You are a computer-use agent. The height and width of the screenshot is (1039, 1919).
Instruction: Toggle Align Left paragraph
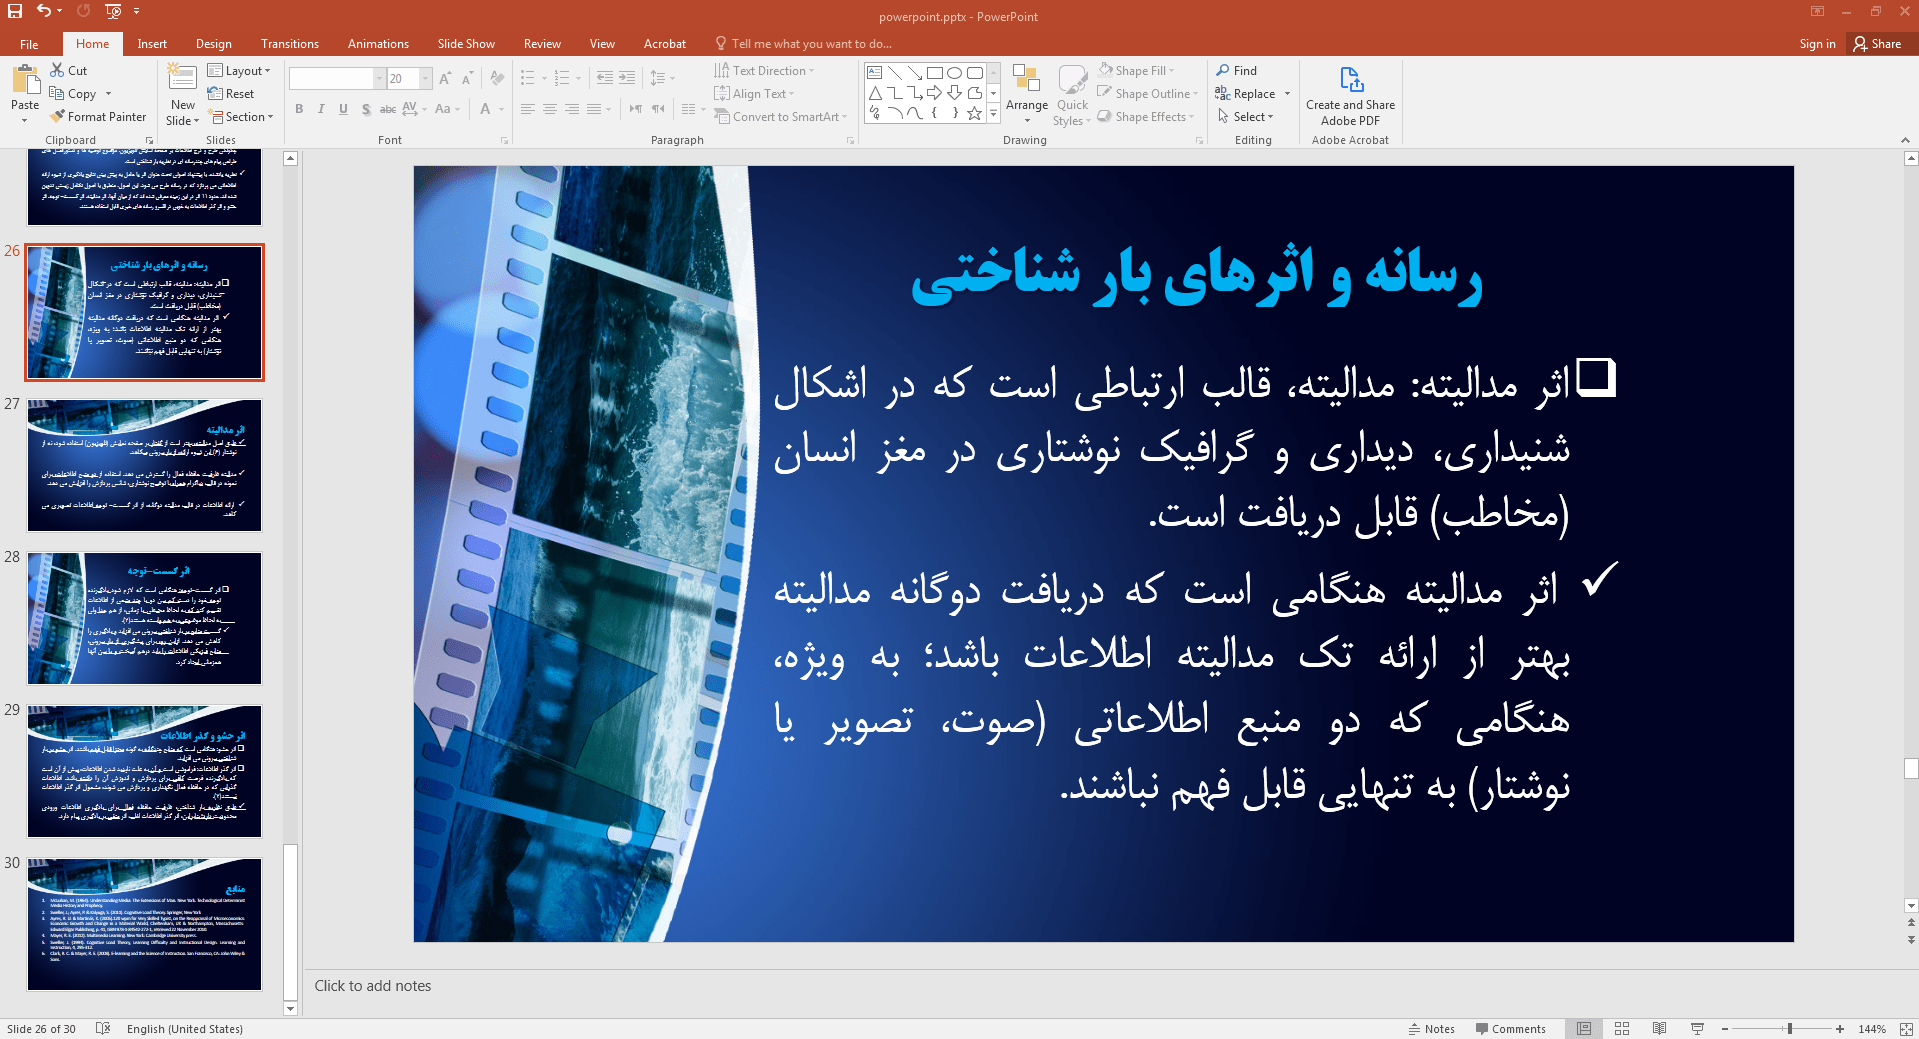[x=528, y=109]
